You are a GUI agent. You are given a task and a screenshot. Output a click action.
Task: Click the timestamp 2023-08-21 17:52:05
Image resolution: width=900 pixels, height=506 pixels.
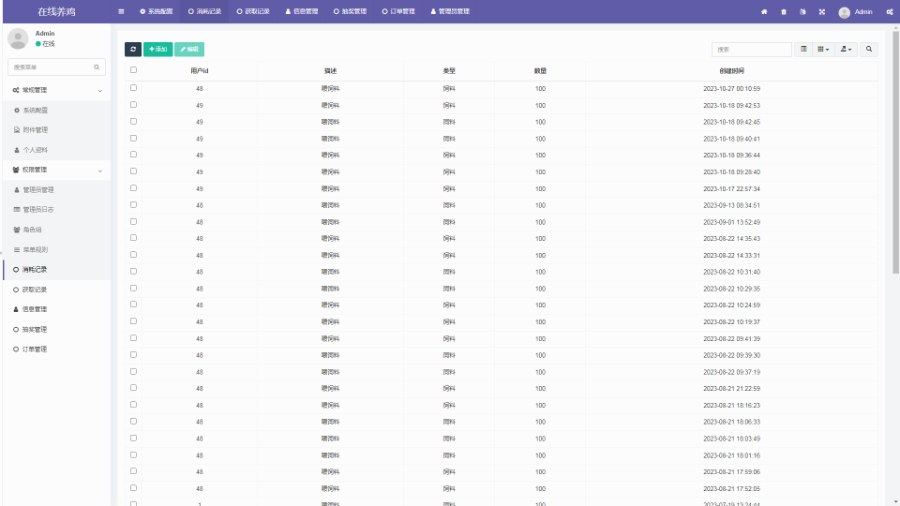732,489
